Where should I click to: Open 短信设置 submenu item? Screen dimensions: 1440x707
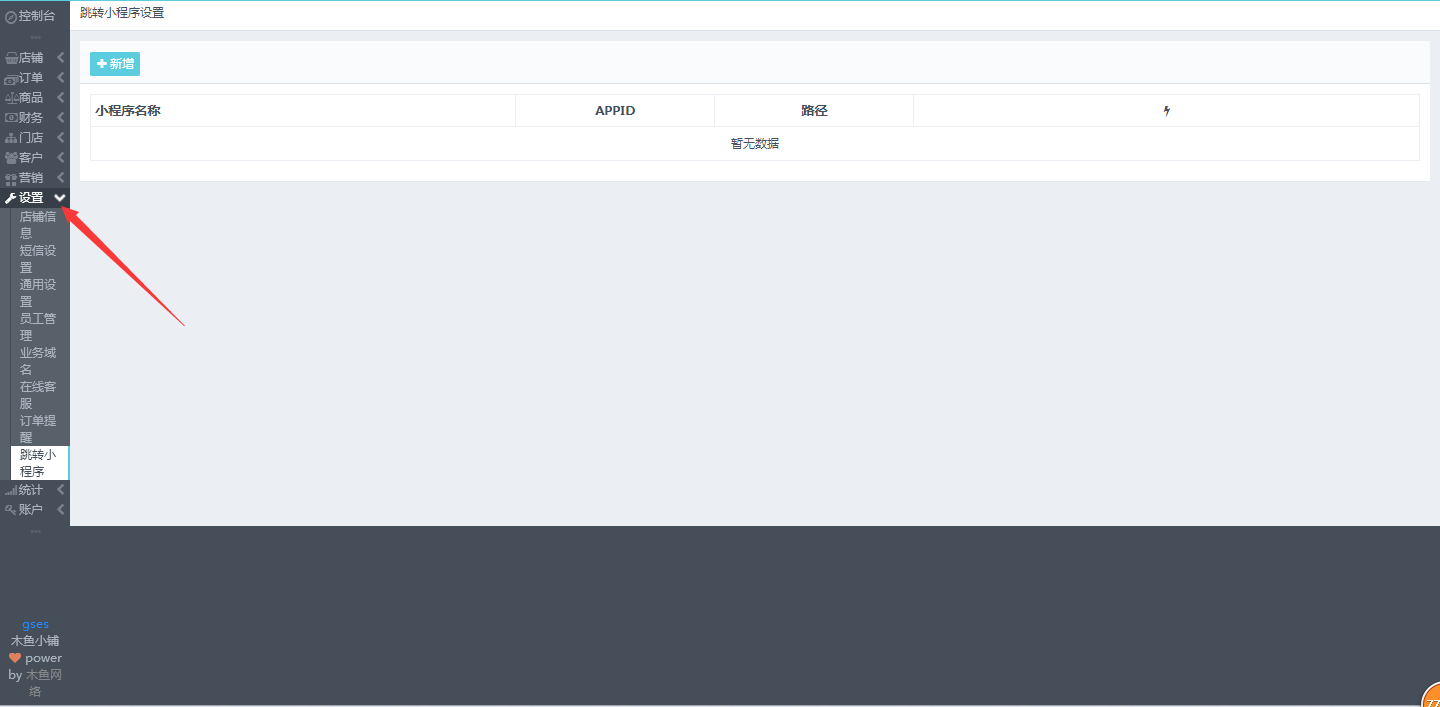38,258
